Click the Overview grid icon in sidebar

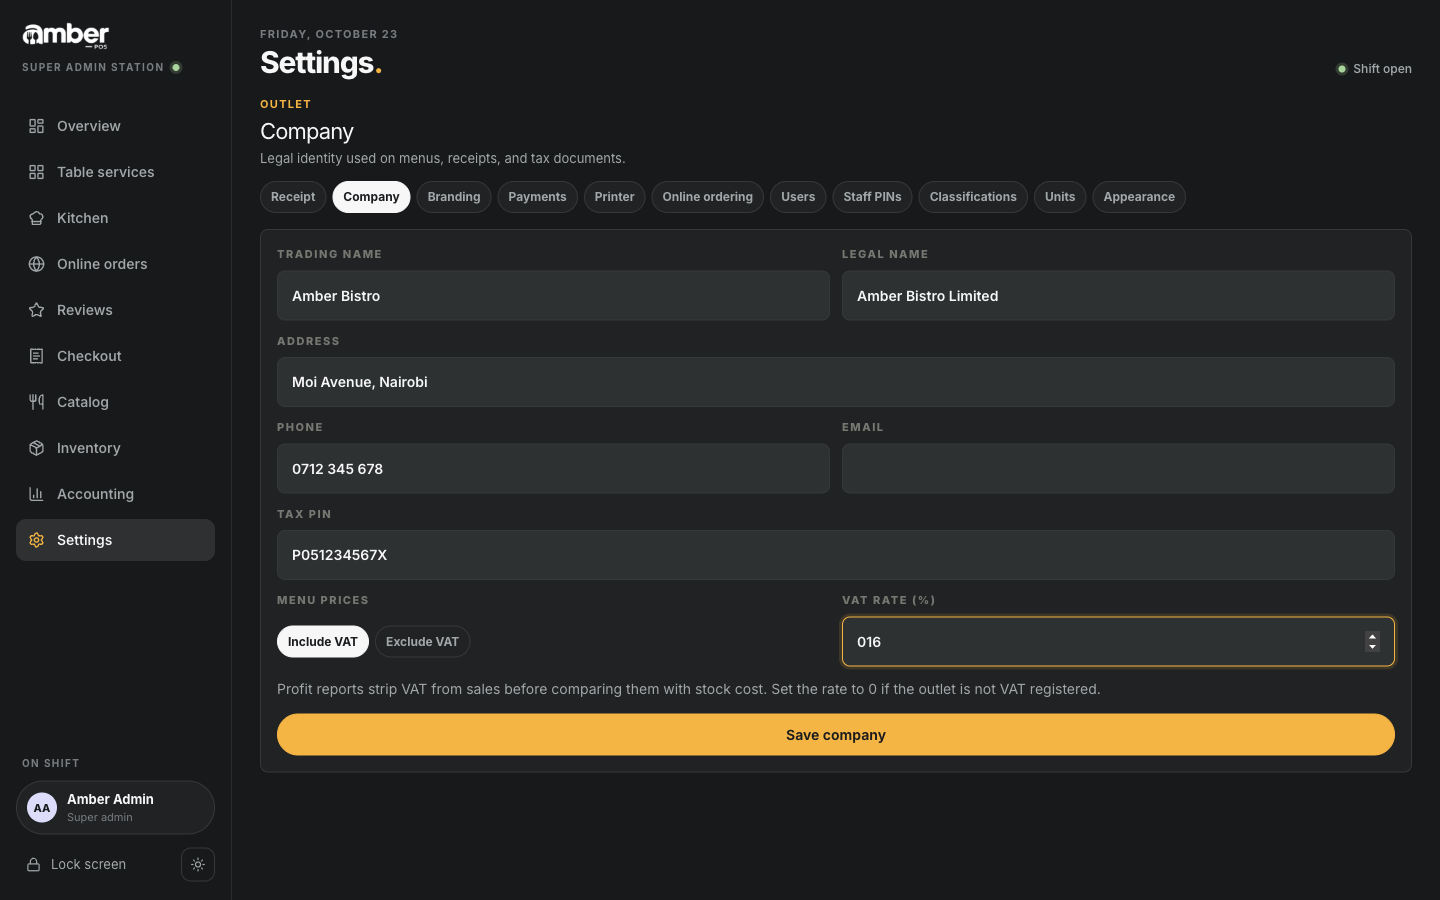(36, 126)
